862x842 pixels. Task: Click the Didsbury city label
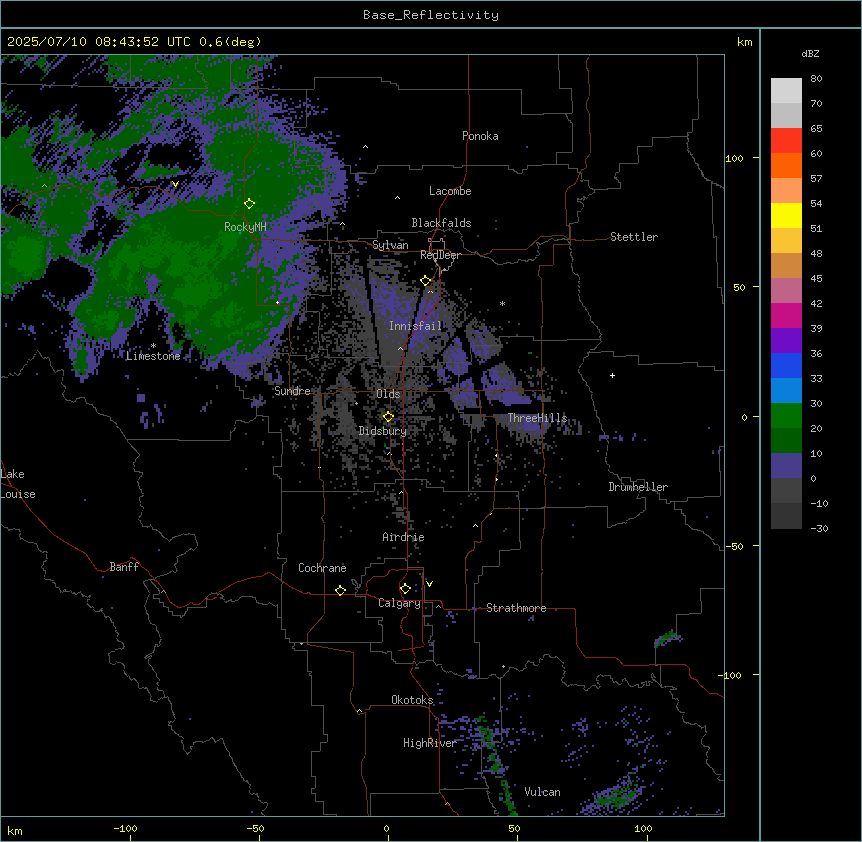(x=383, y=431)
